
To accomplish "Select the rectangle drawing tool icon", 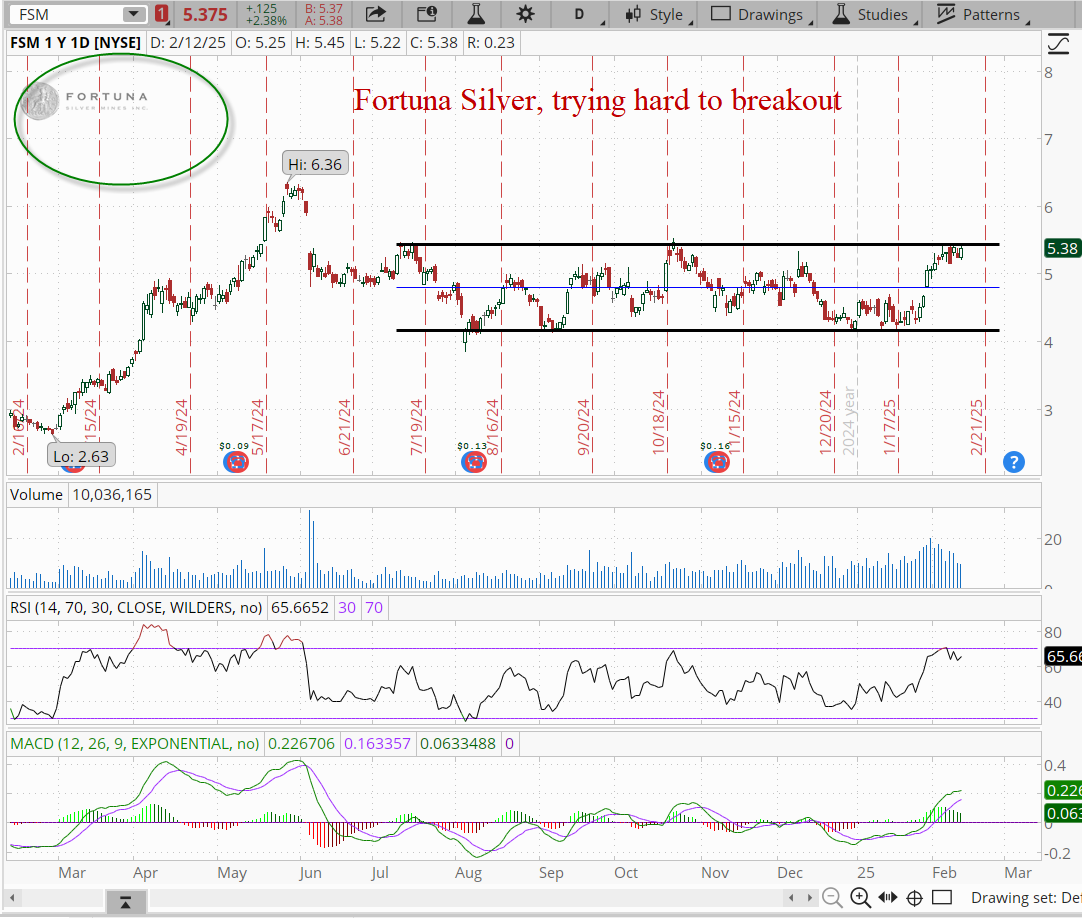I will [942, 897].
